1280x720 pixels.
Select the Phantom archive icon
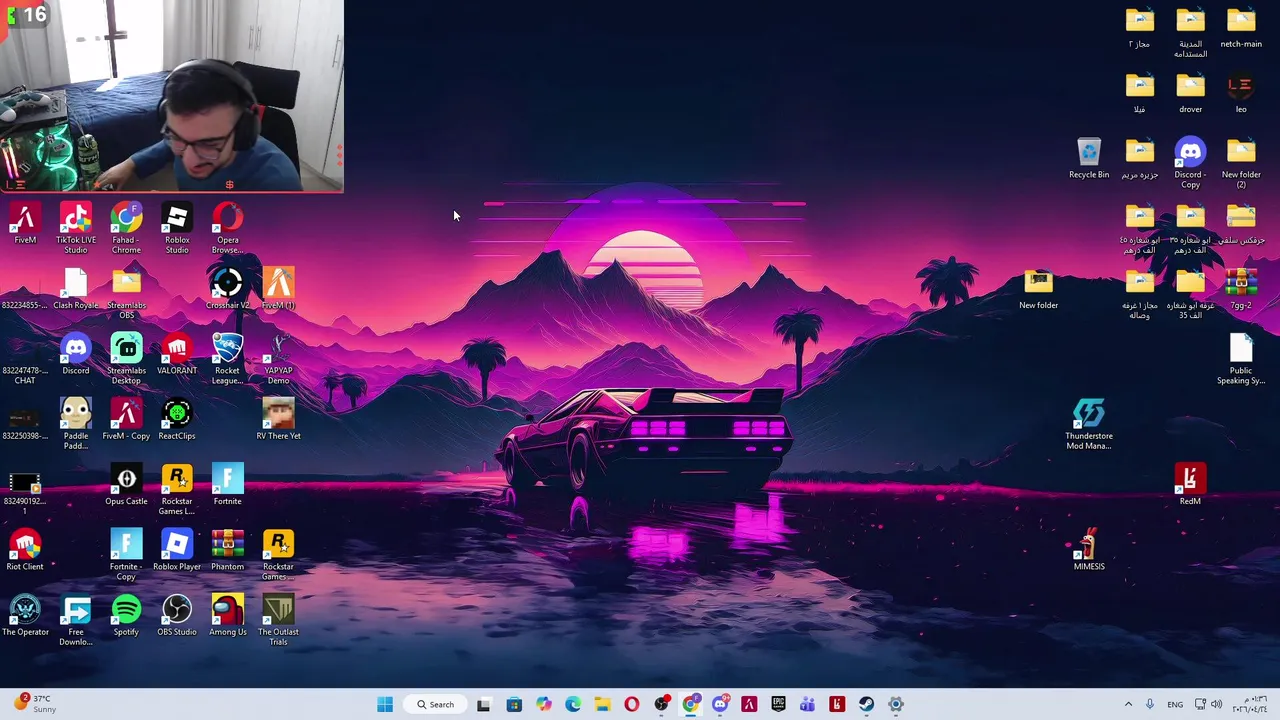228,550
